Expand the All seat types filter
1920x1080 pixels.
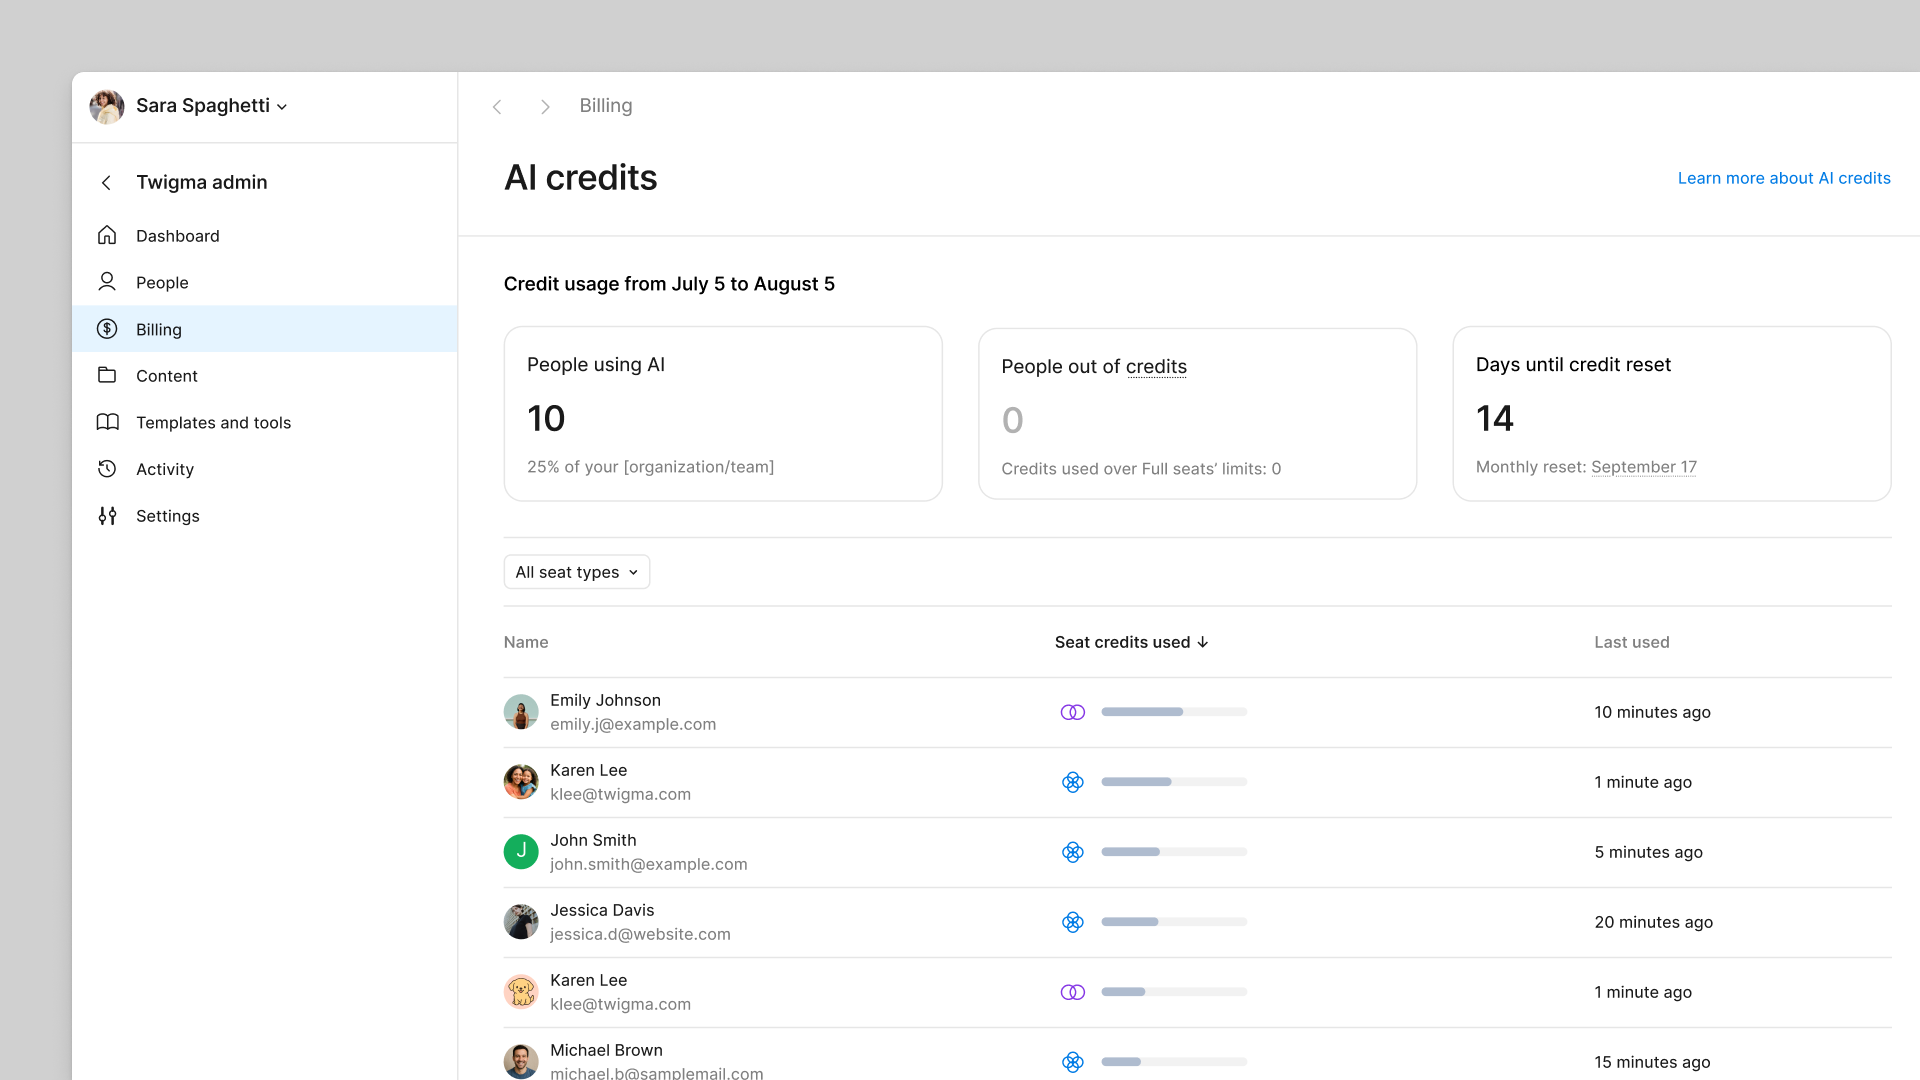pyautogui.click(x=576, y=571)
